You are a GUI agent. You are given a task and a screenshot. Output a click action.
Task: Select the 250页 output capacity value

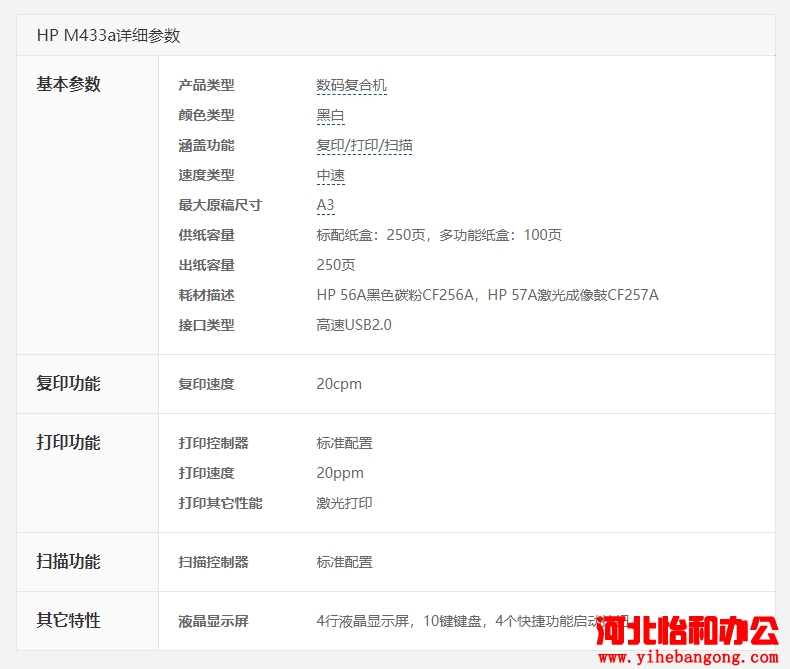tap(336, 265)
